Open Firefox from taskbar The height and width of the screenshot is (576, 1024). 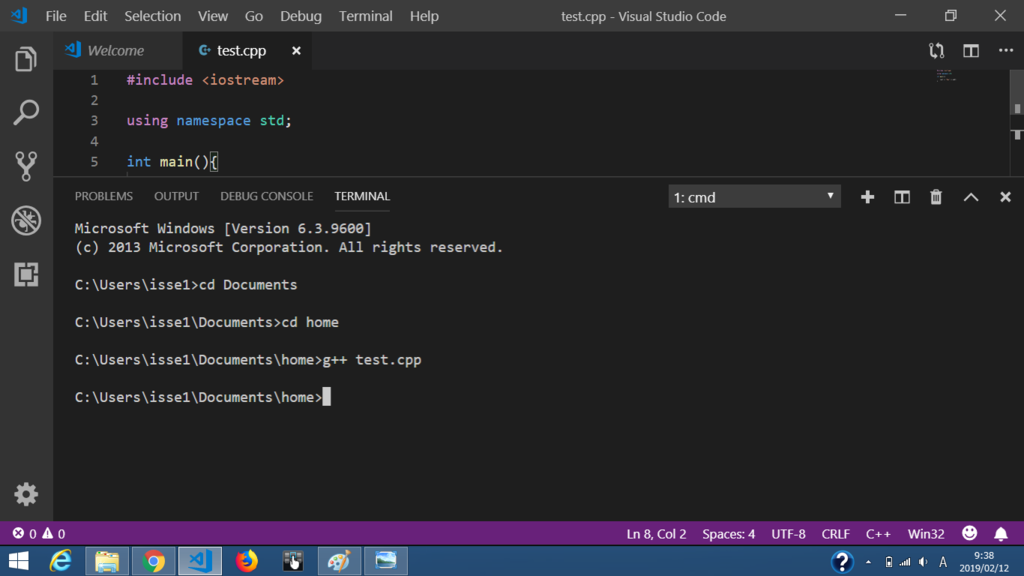[x=247, y=561]
